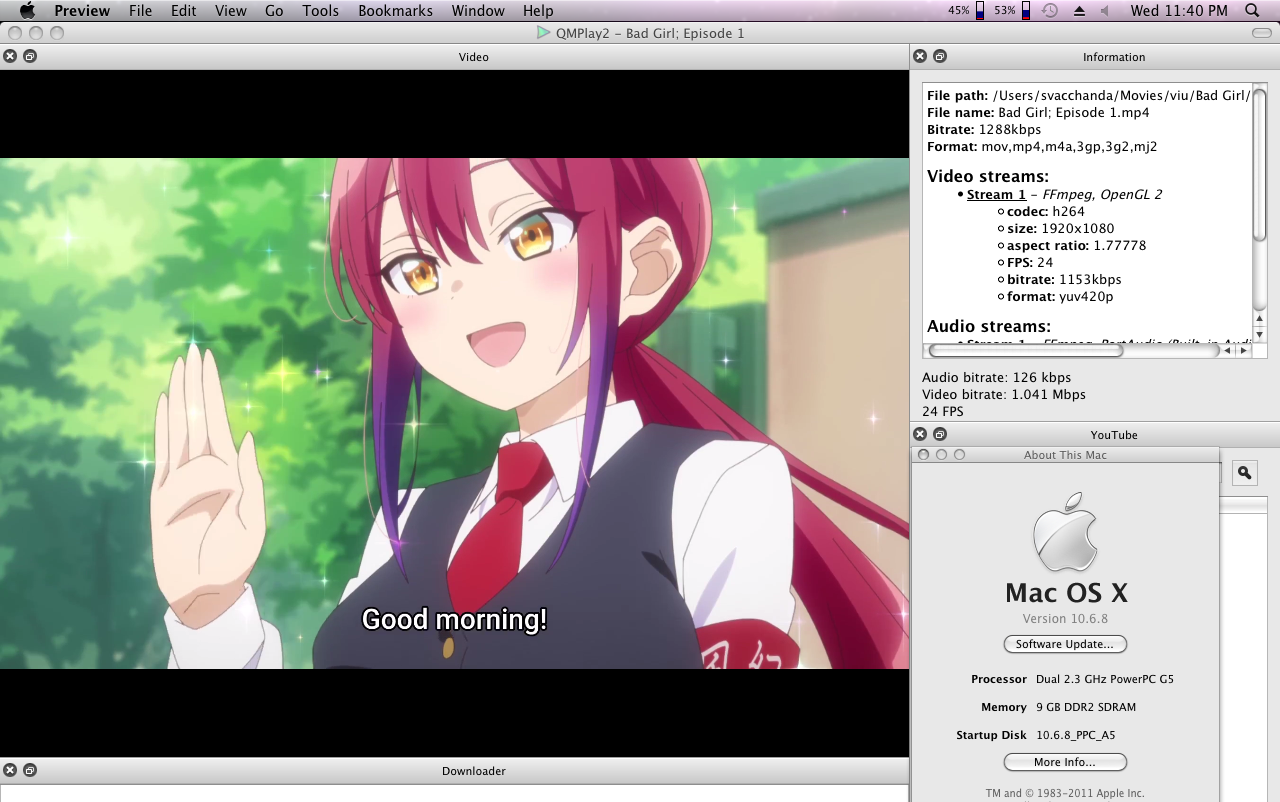Click the File name: Bad Girl; Episode 1.mp4 text

click(1038, 112)
